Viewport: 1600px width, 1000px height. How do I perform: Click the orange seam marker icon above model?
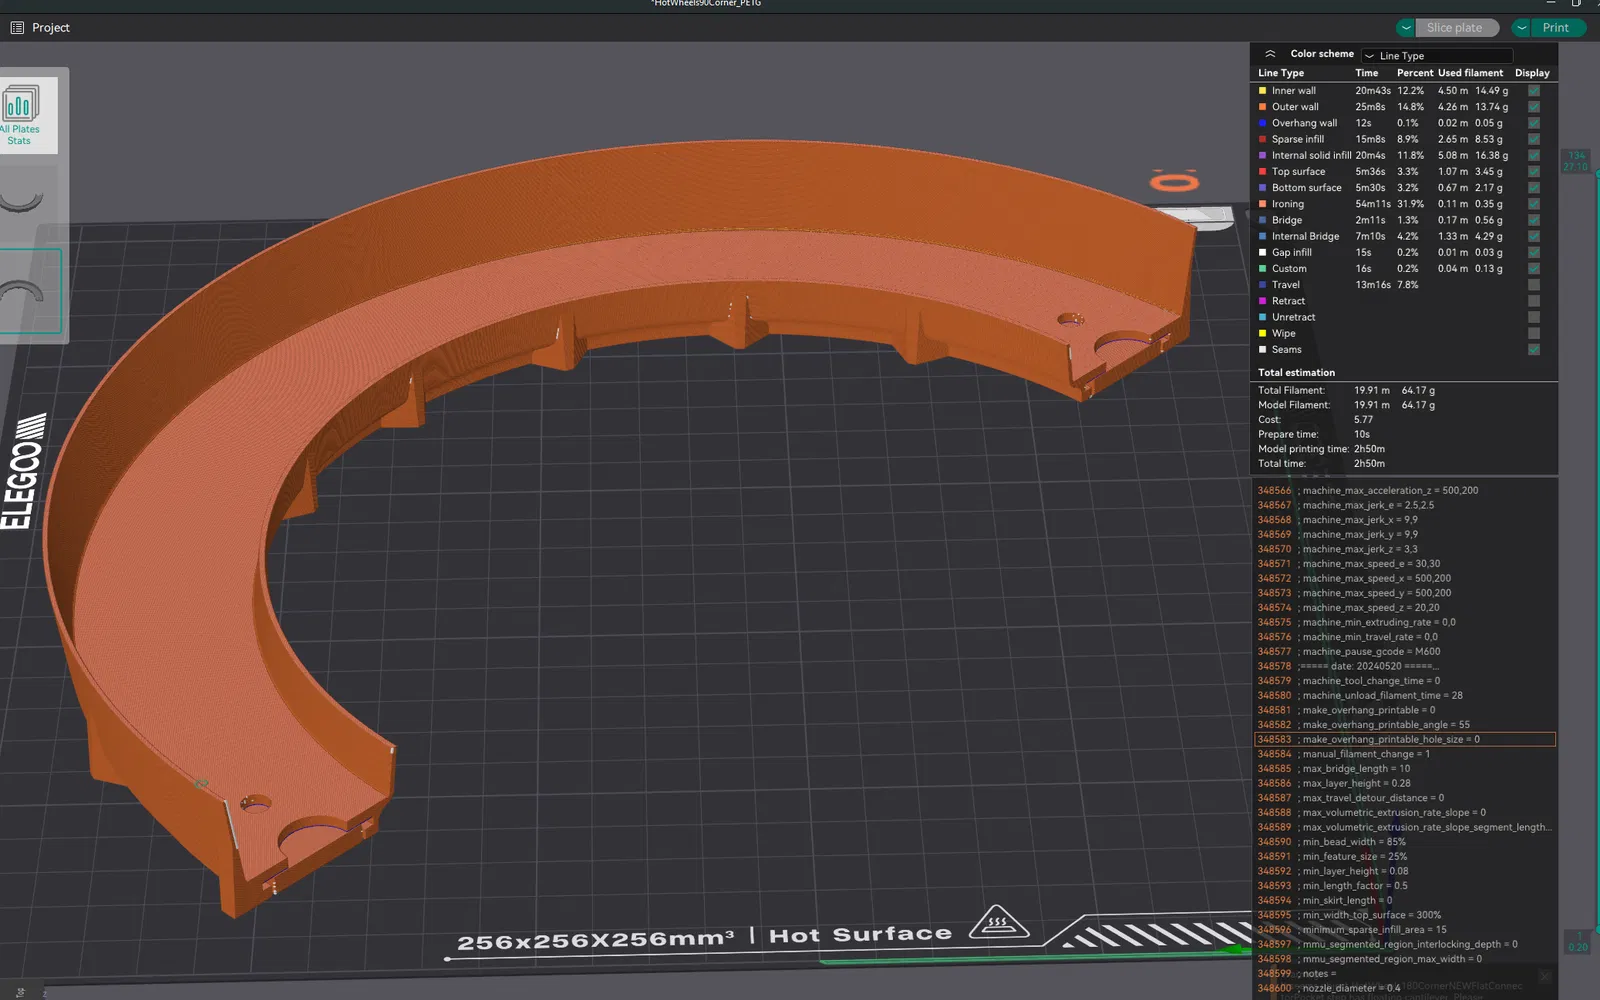[x=1174, y=181]
